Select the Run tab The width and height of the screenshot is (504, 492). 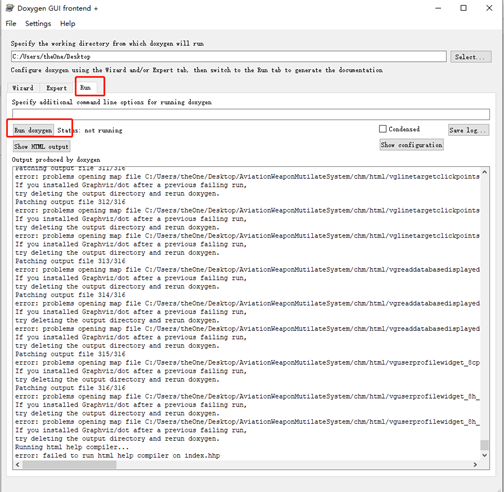(x=85, y=87)
